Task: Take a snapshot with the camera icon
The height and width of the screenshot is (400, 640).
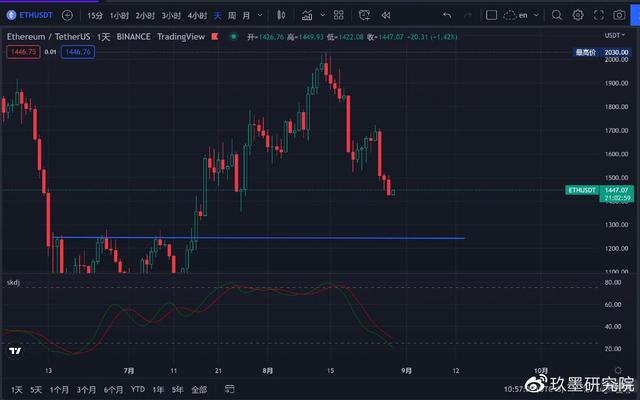Action: click(x=619, y=16)
